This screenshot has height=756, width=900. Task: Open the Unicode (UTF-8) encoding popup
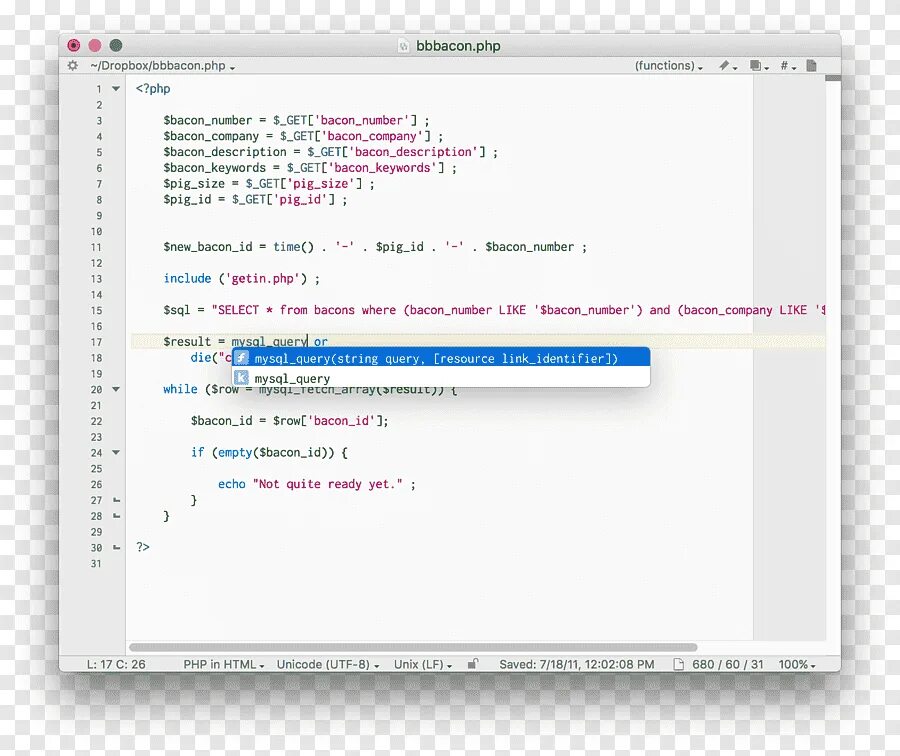[x=328, y=664]
